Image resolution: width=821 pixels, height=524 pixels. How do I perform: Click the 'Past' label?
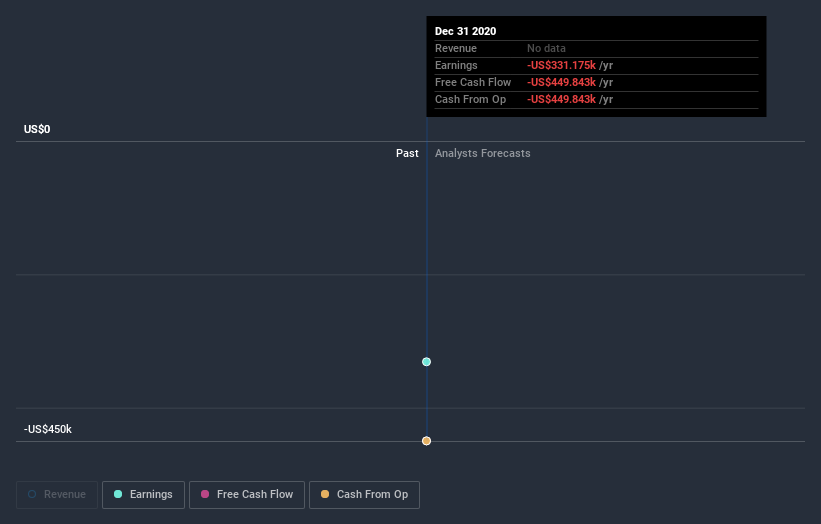(407, 153)
